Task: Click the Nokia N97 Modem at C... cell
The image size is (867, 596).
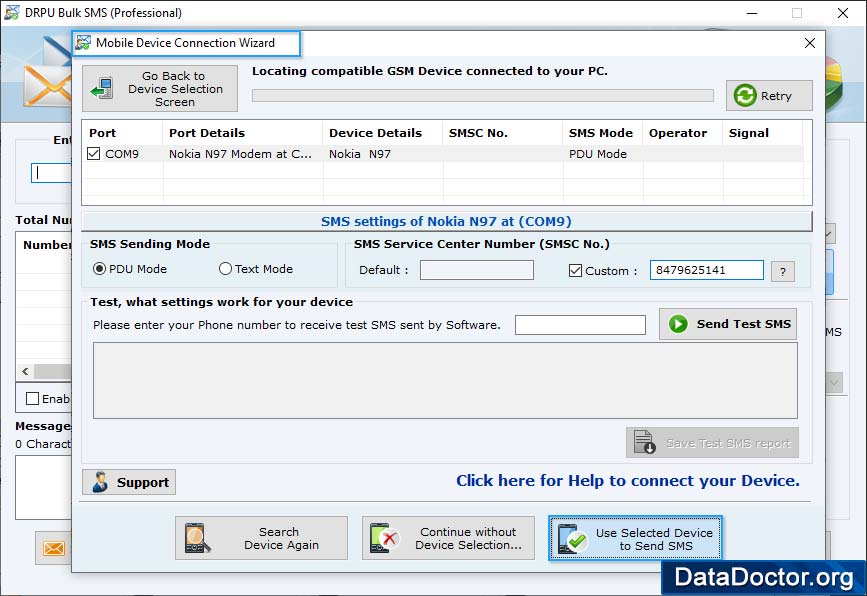Action: (x=241, y=154)
